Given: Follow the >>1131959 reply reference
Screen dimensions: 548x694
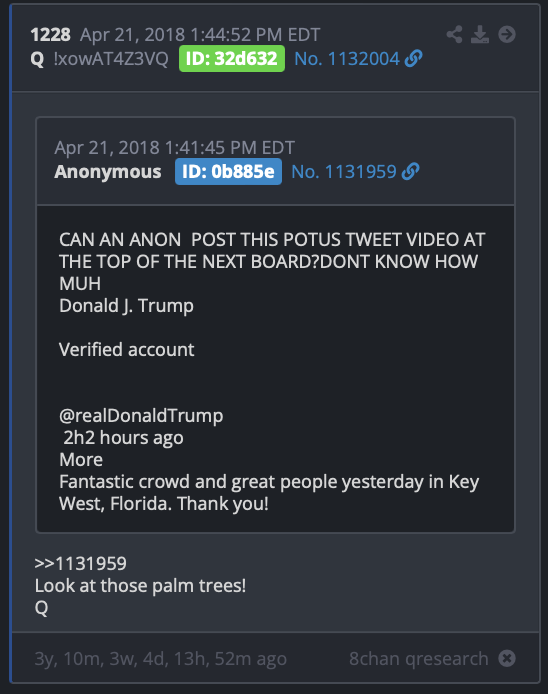Looking at the screenshot, I should [x=81, y=564].
